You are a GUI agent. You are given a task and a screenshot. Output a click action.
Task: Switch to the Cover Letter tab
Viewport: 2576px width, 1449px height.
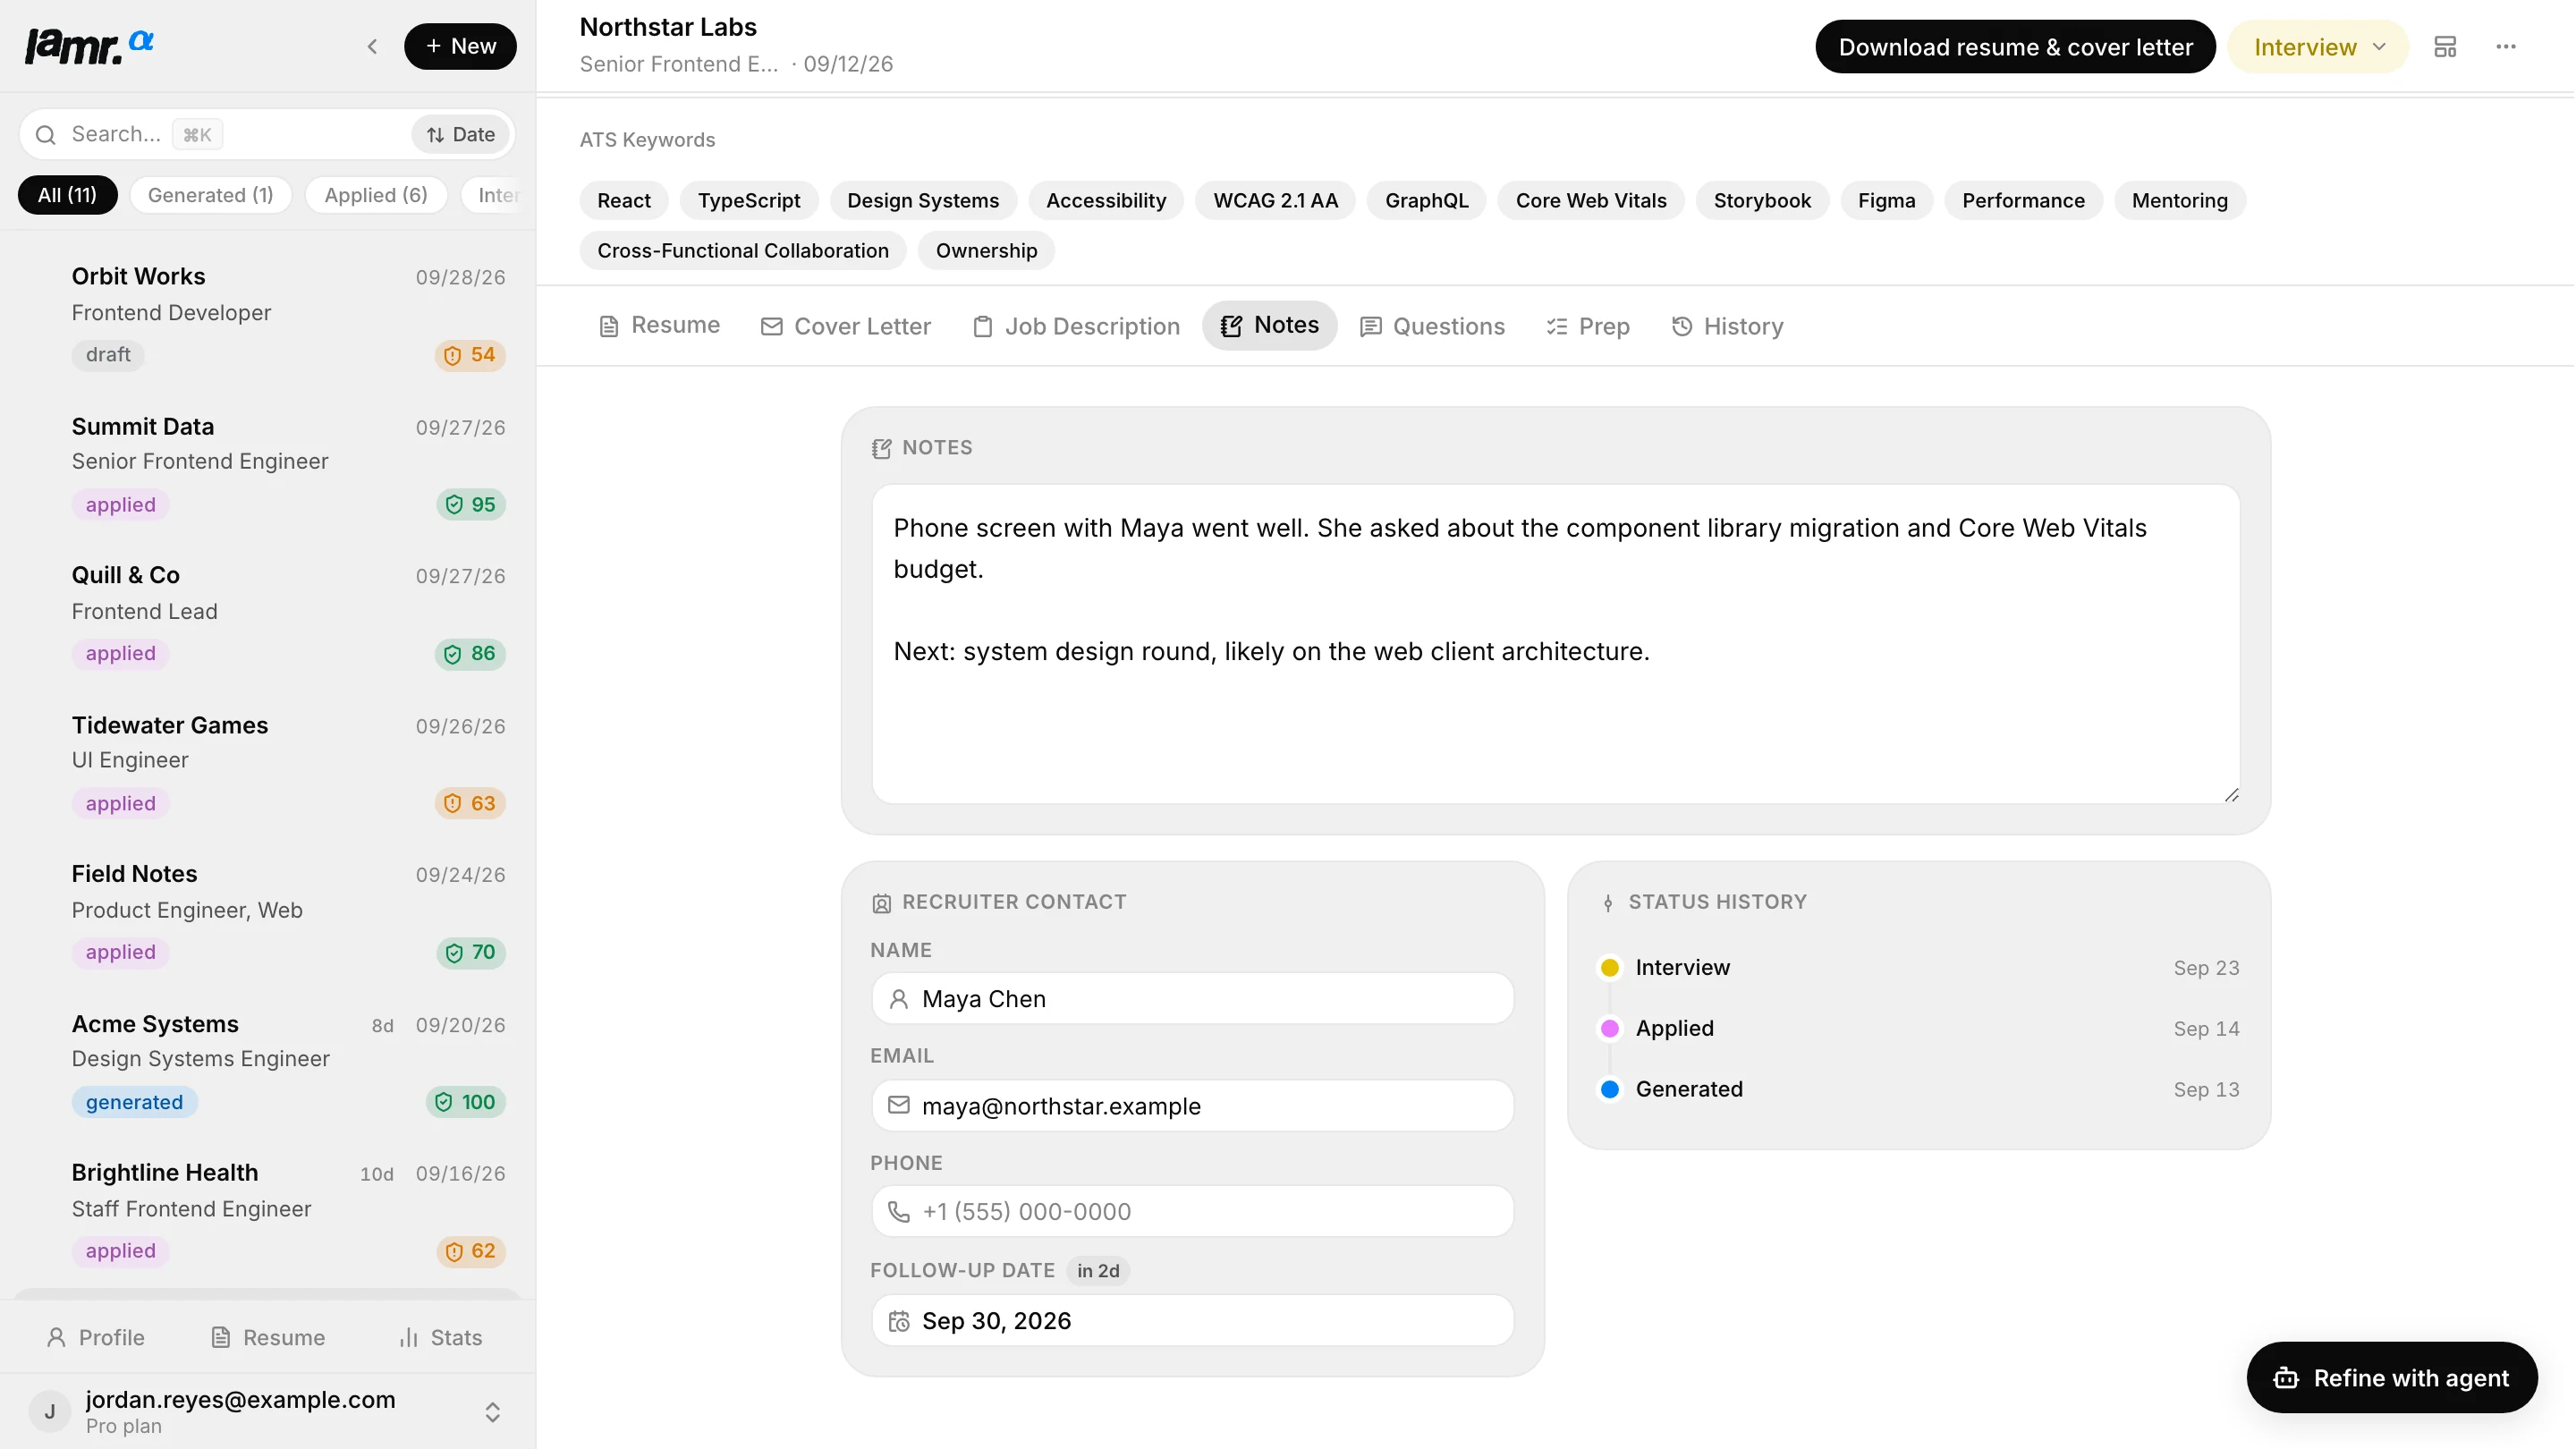pos(846,326)
